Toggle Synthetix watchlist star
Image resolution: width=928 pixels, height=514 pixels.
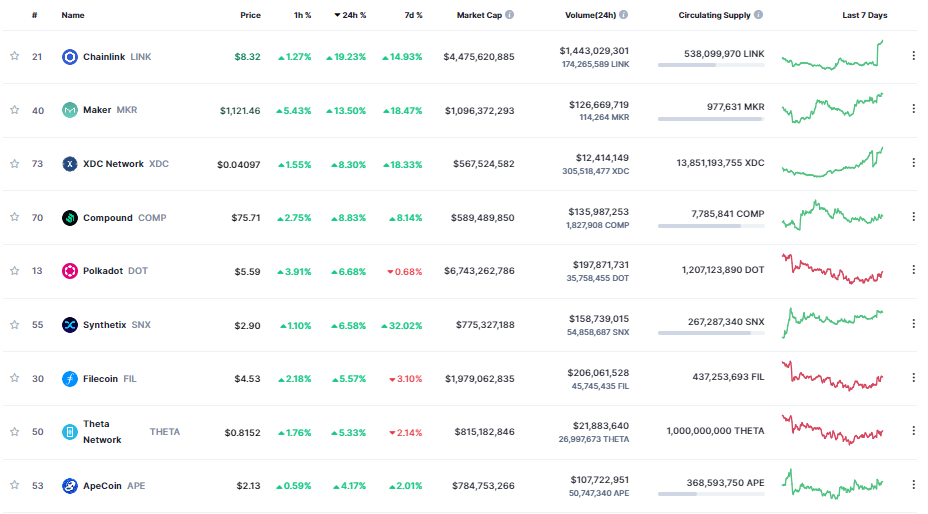click(x=14, y=325)
